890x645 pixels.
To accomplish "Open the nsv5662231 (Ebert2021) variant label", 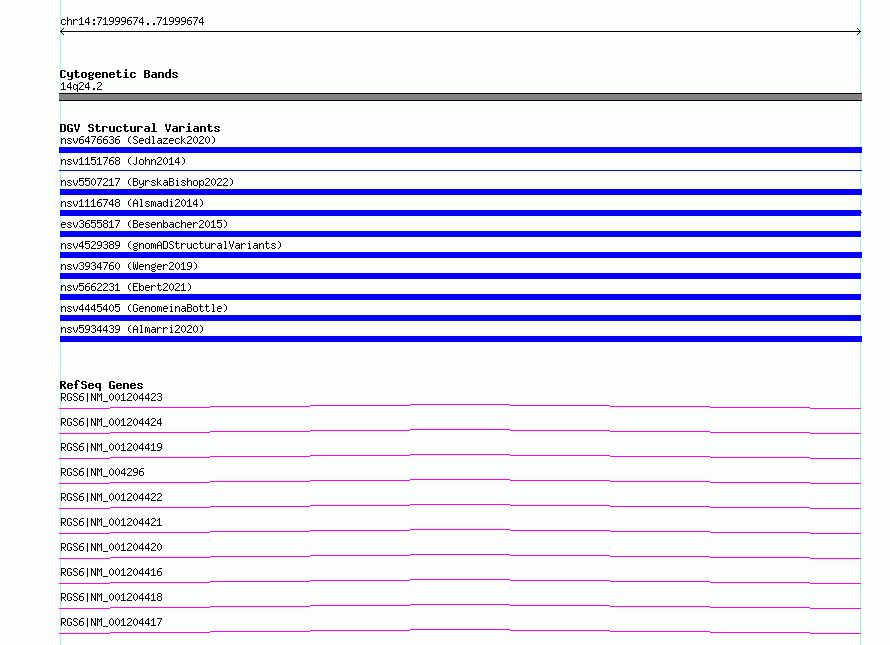I will click(126, 287).
